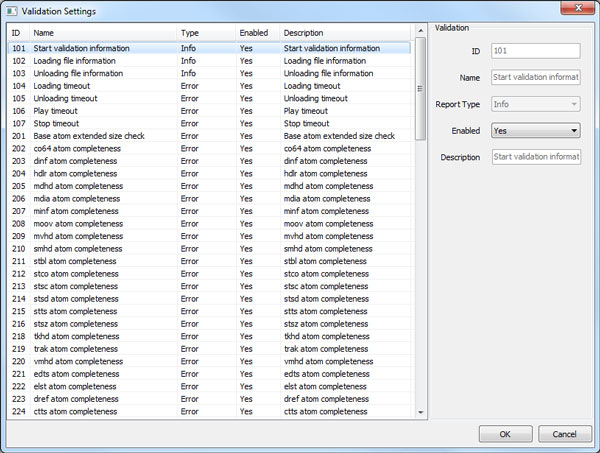The height and width of the screenshot is (453, 600).
Task: Click the Description text field in Validation
Action: pyautogui.click(x=536, y=156)
